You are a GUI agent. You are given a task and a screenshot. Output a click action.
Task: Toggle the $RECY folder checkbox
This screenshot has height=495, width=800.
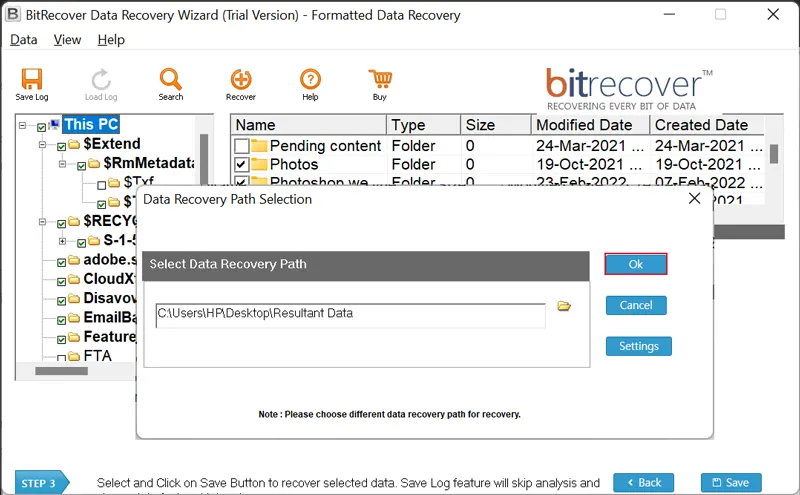coord(61,224)
